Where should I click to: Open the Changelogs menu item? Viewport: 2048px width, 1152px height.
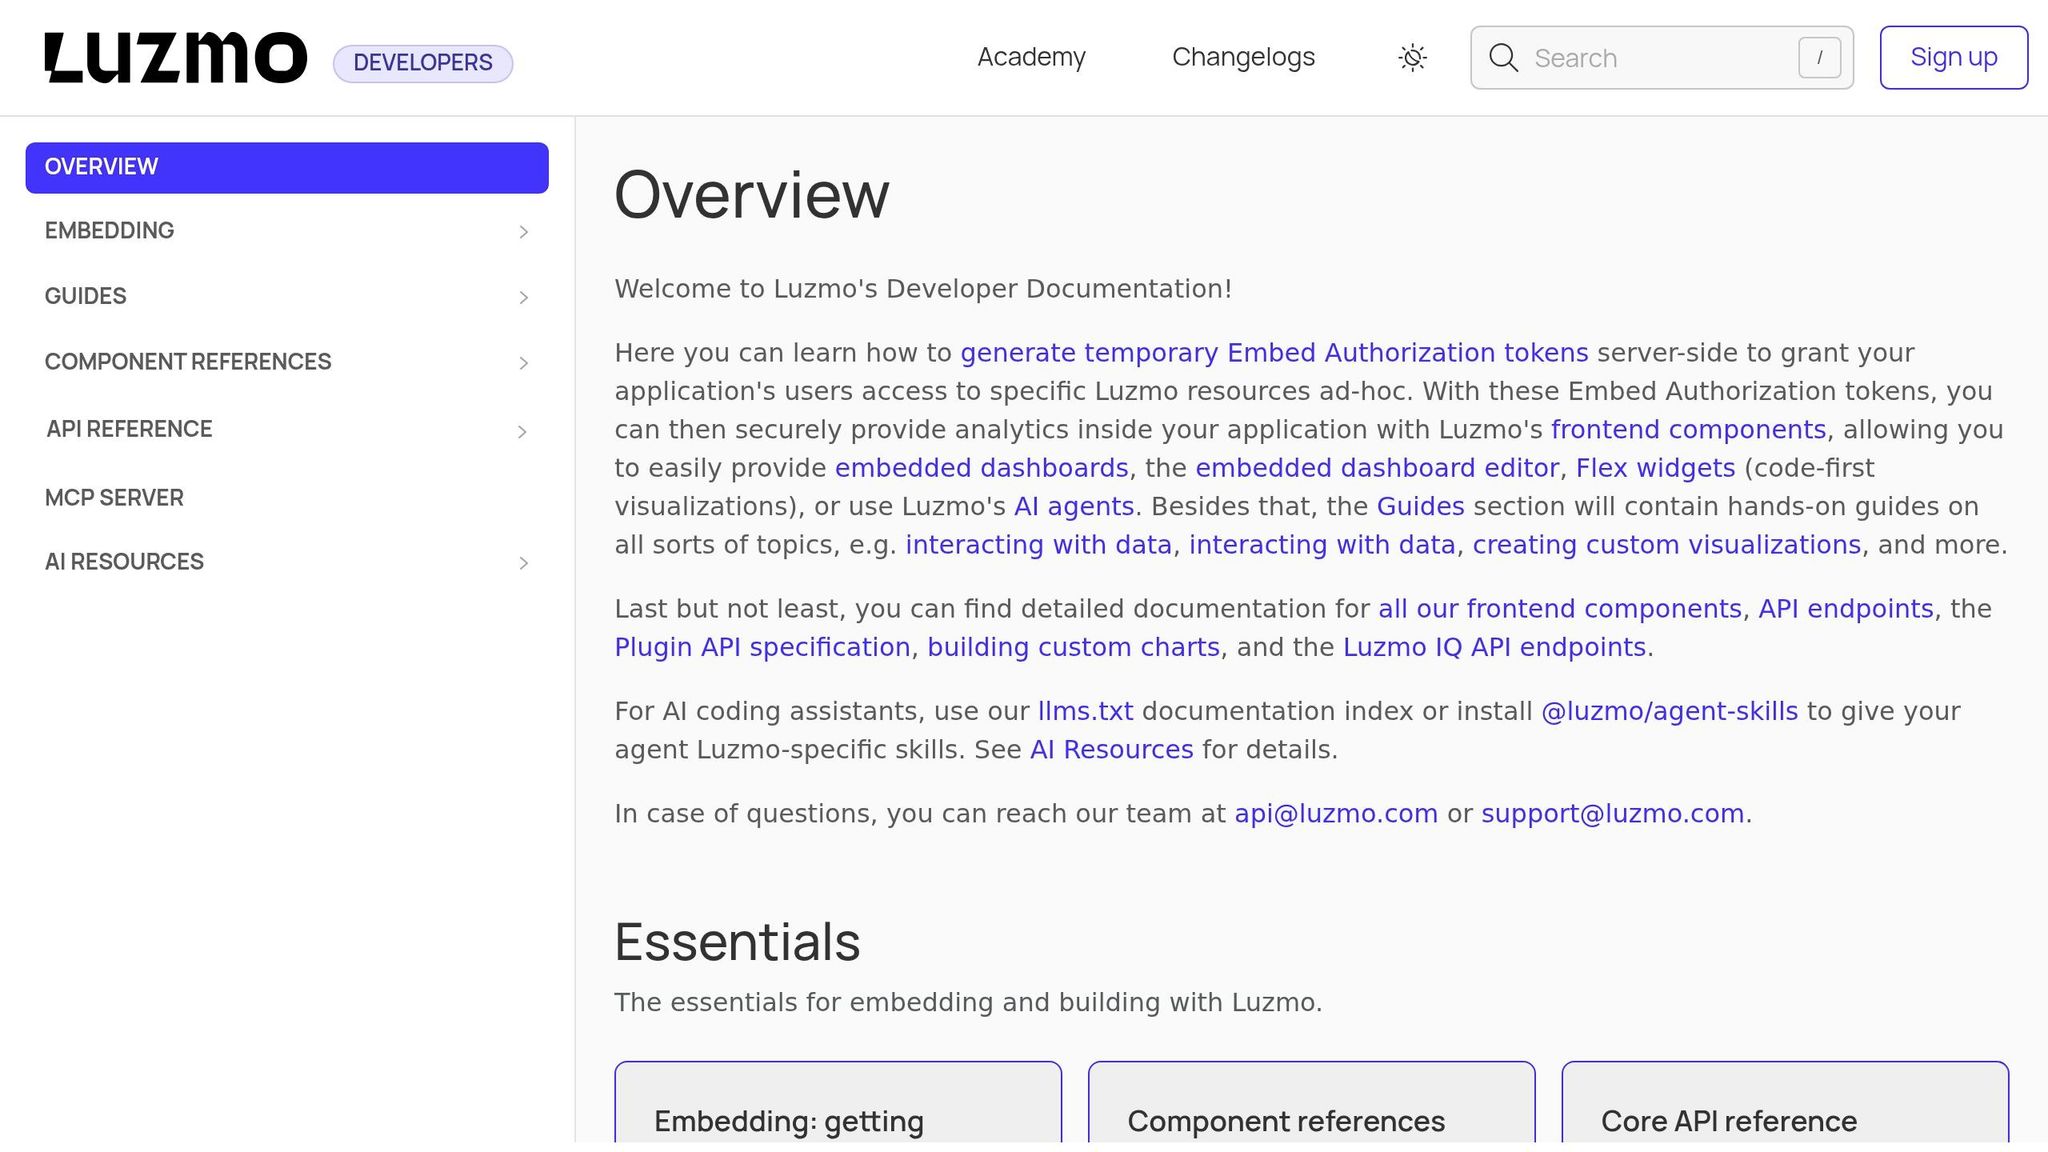click(x=1243, y=57)
